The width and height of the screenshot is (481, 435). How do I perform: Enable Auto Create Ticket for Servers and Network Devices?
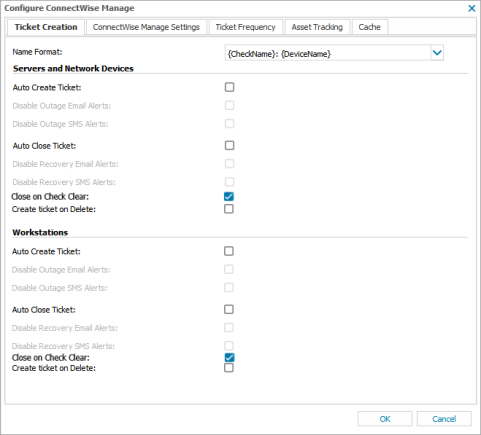tap(229, 87)
